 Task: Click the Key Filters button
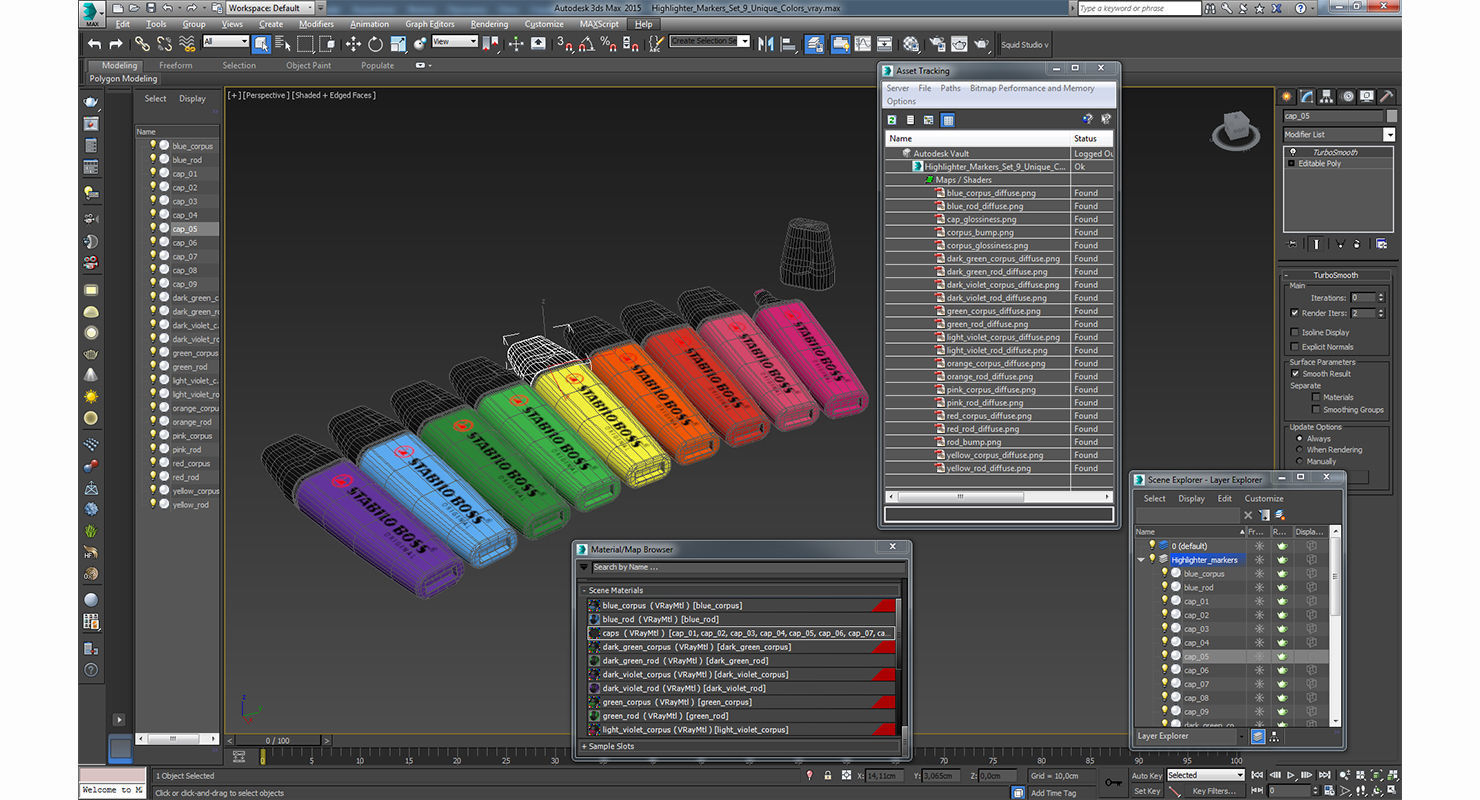(x=1214, y=791)
